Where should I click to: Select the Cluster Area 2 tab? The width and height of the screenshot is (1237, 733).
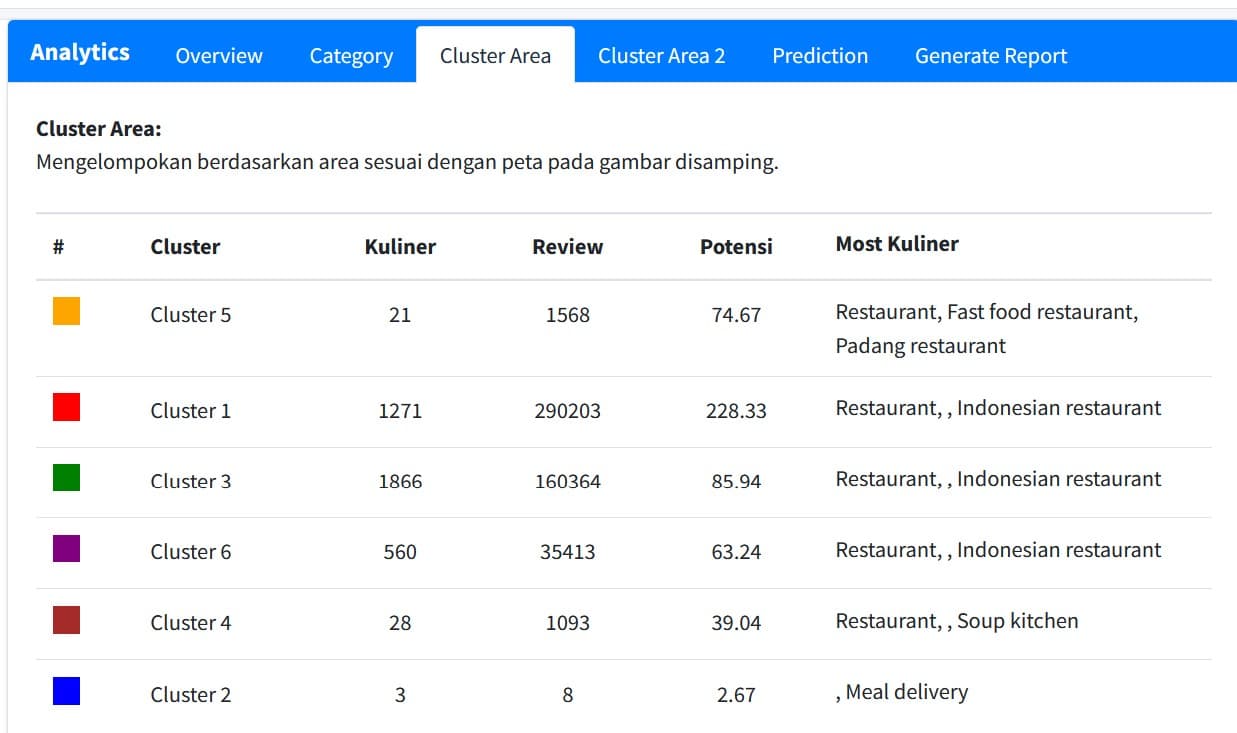[662, 56]
